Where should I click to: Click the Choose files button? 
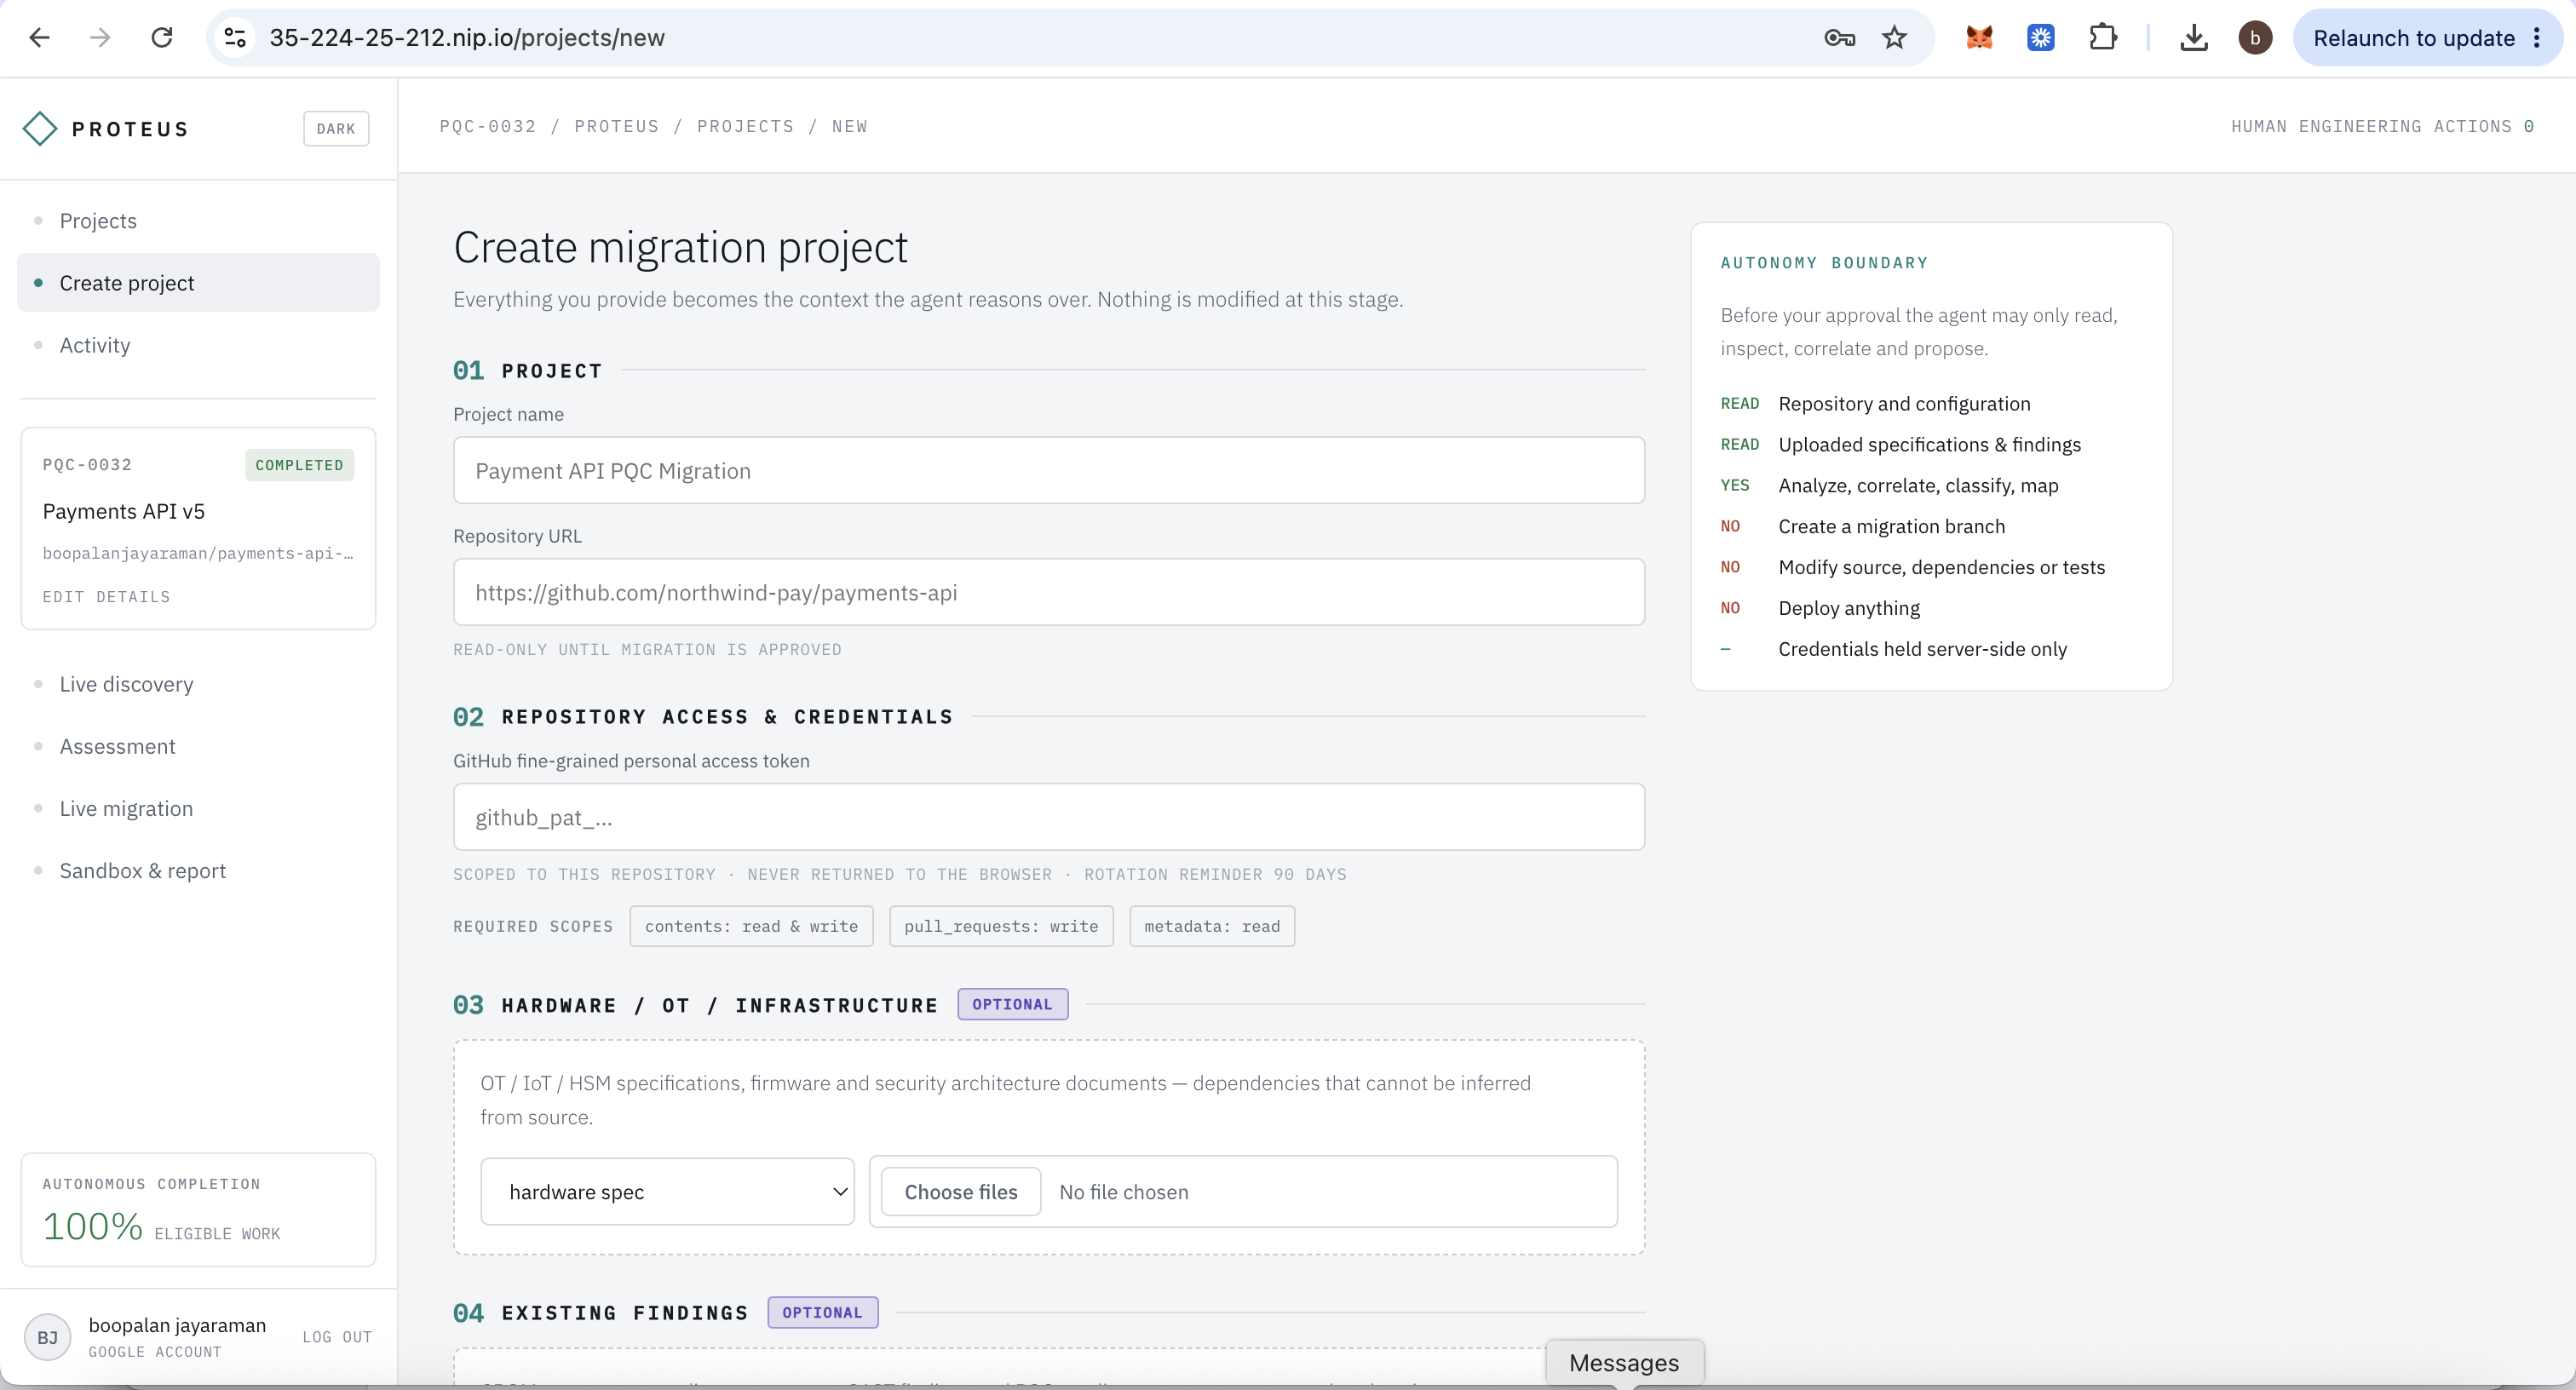click(961, 1191)
